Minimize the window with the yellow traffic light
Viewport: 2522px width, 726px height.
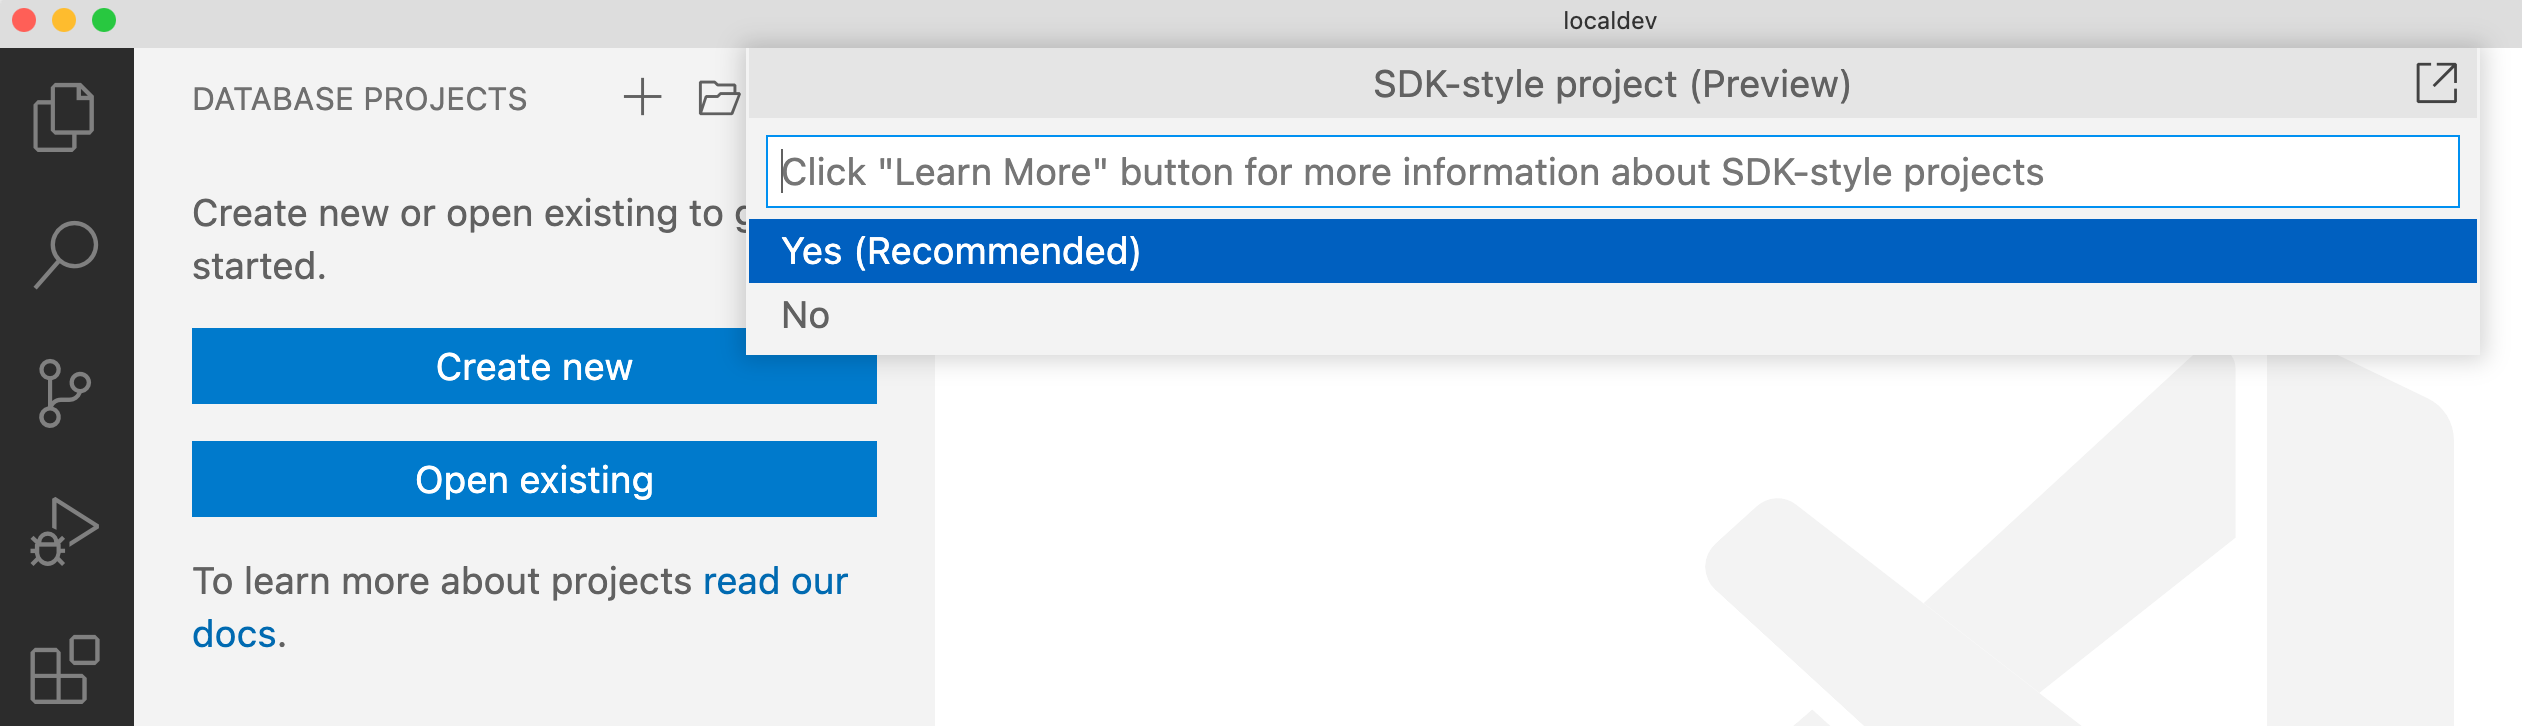[62, 18]
